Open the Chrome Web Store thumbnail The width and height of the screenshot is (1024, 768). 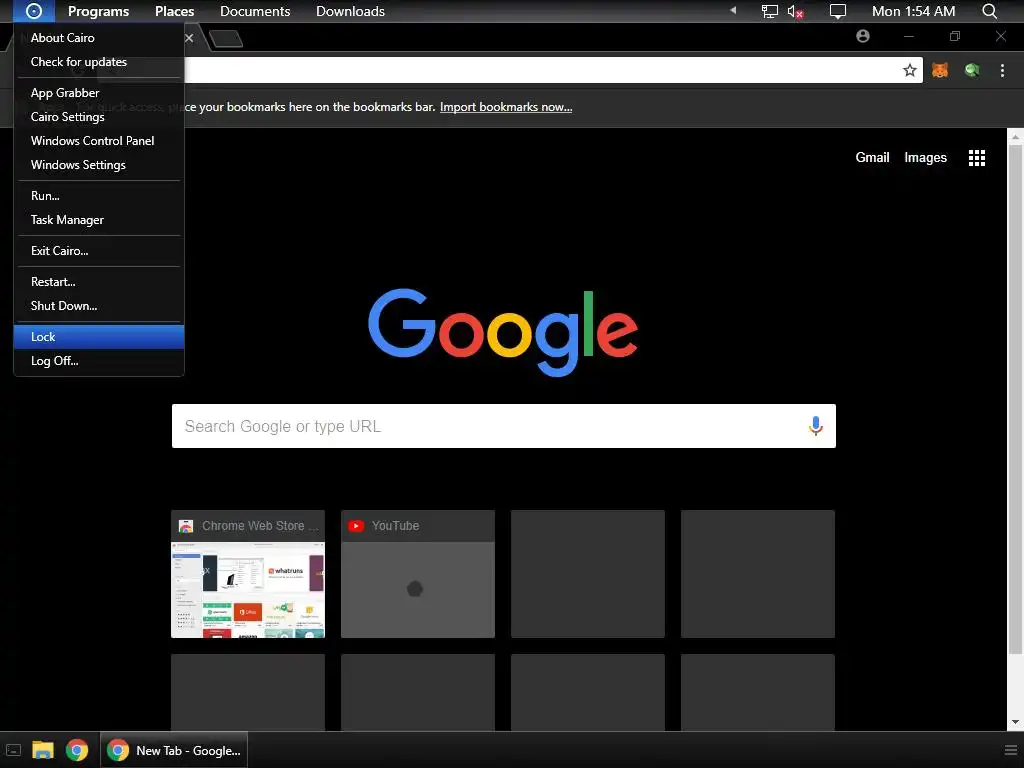248,574
